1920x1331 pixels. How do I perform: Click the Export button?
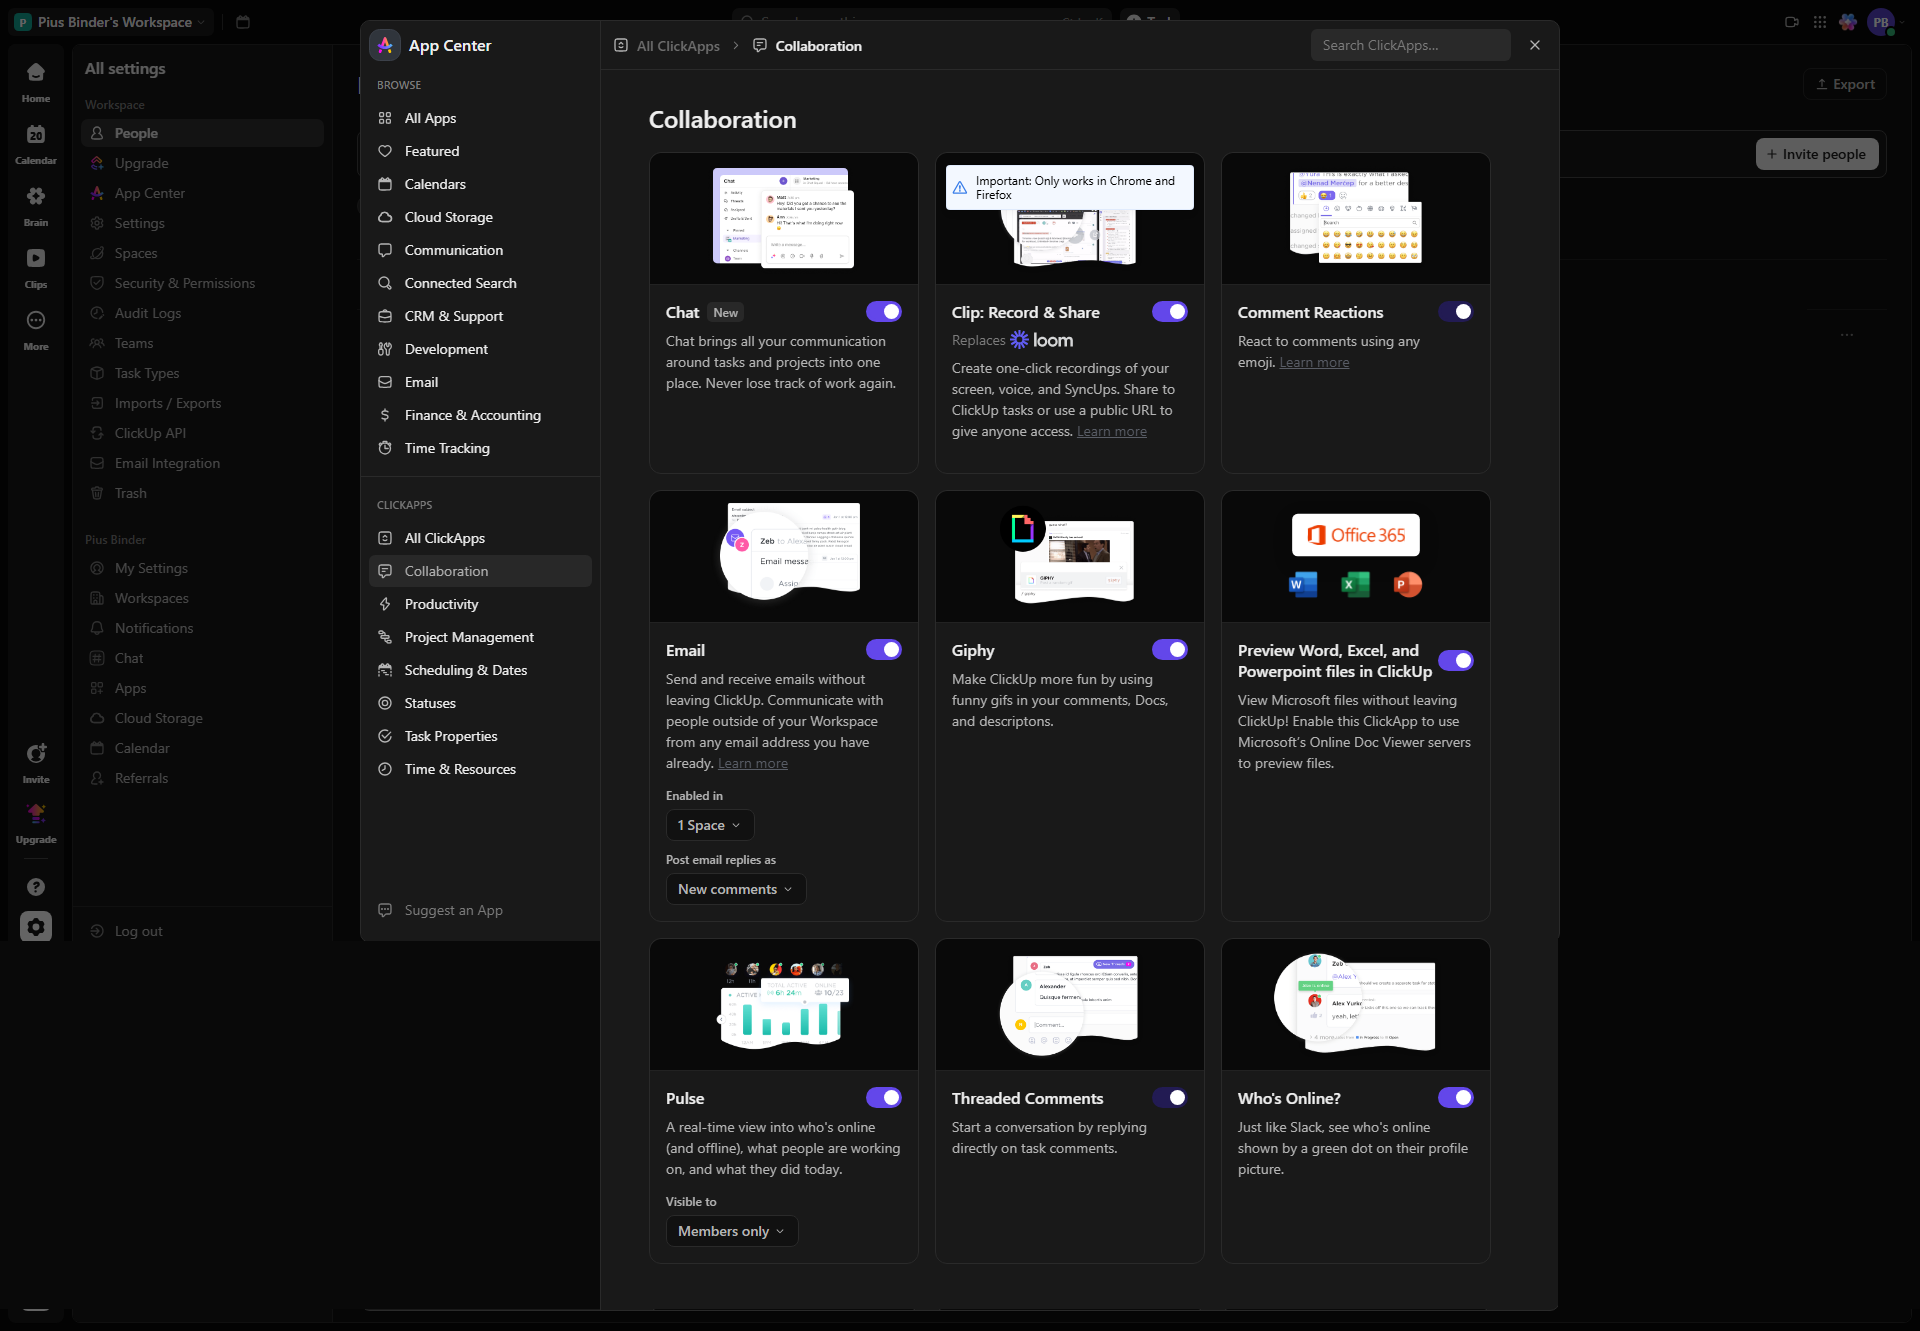pos(1845,84)
